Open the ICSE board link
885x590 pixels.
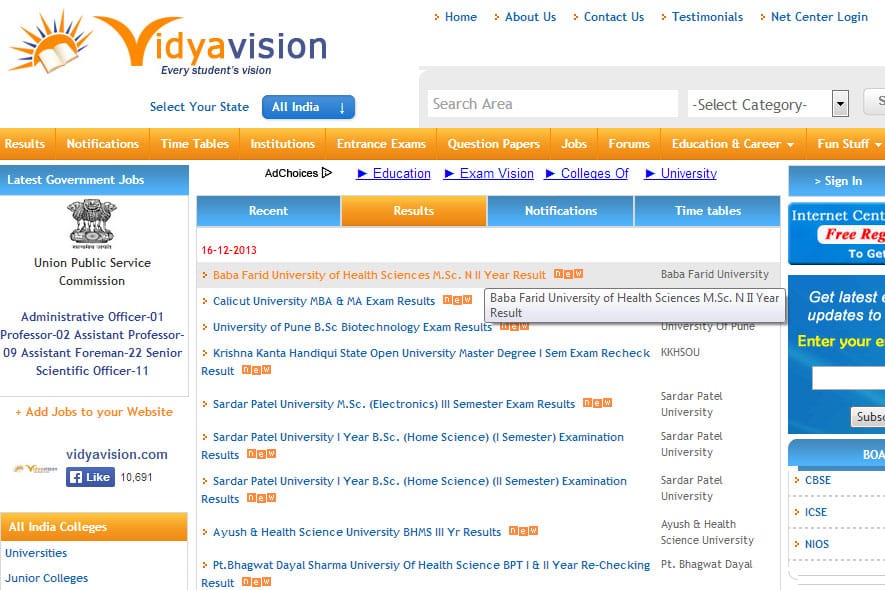coord(816,512)
